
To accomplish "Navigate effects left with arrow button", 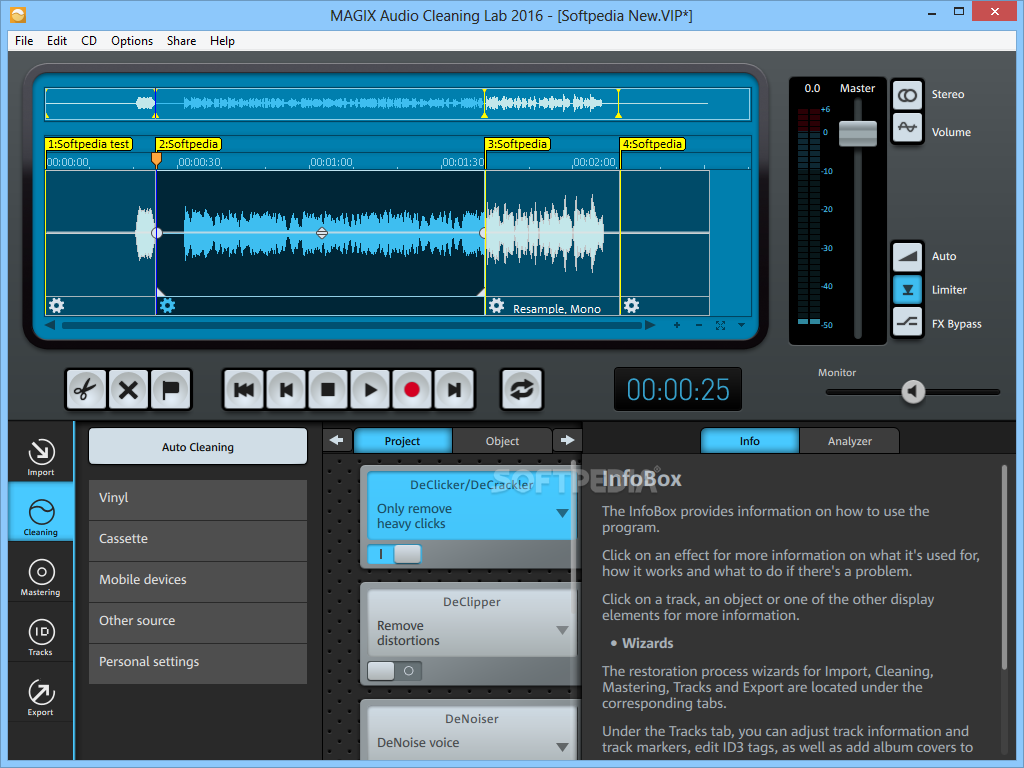I will click(x=337, y=441).
